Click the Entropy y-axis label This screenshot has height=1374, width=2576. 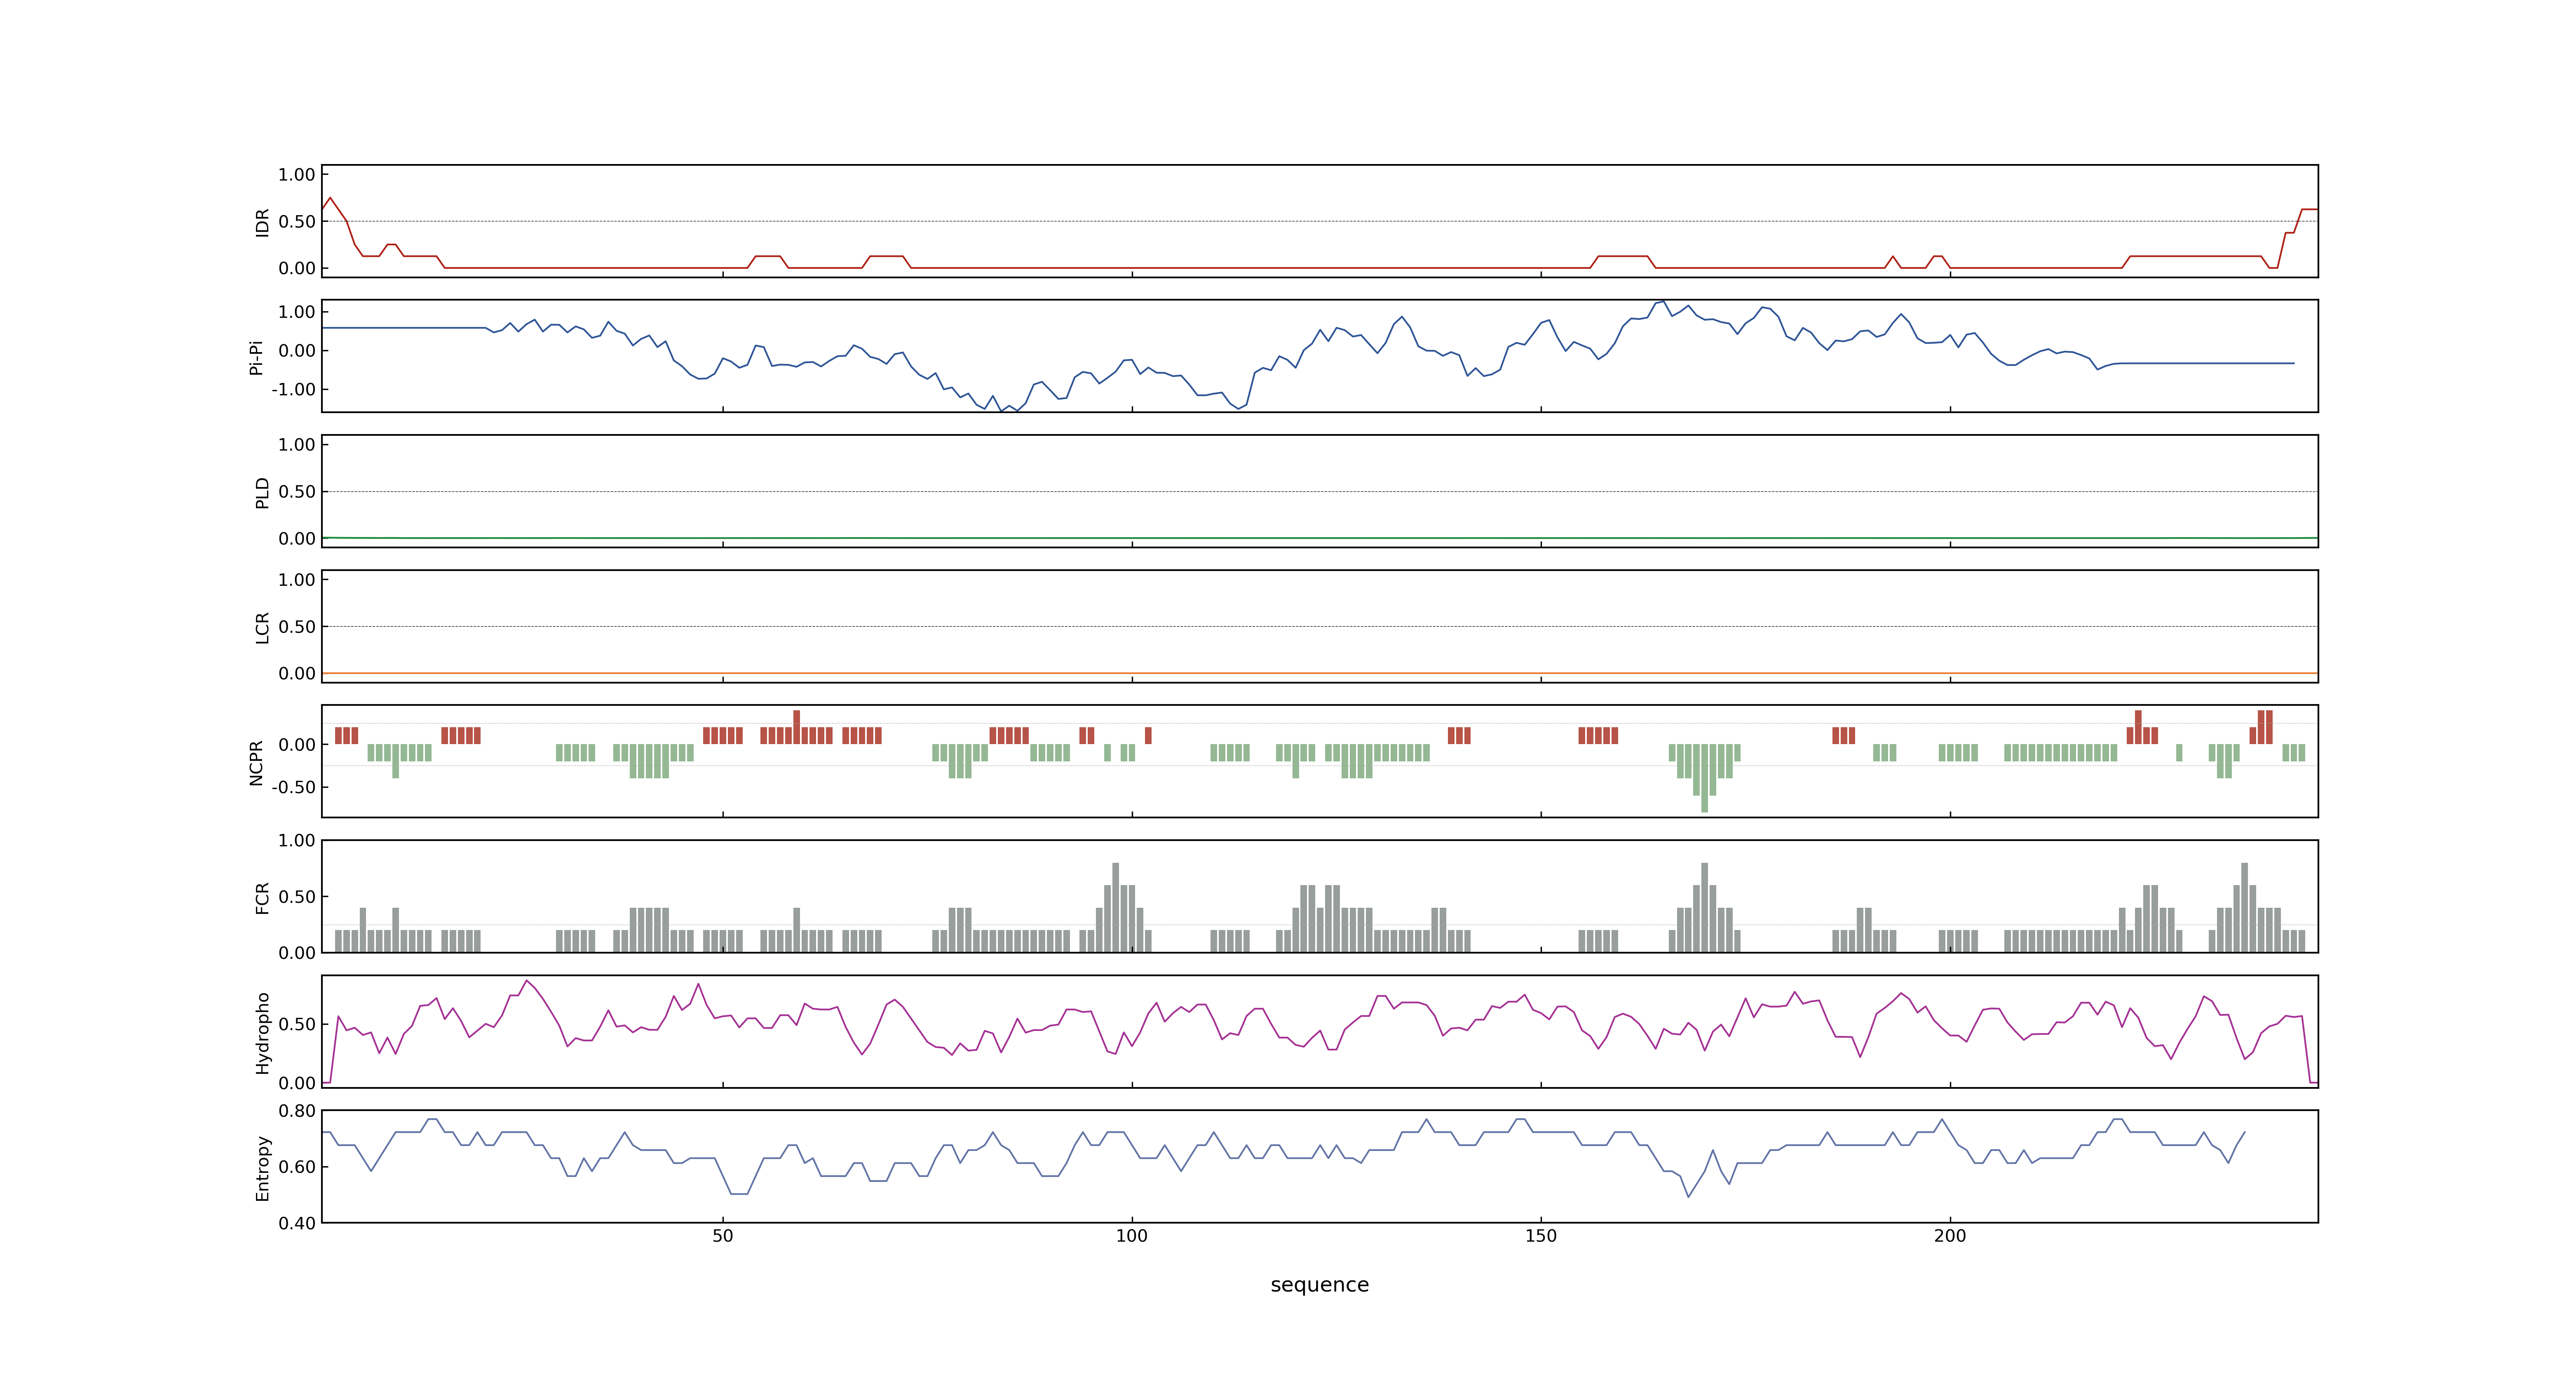pos(263,1167)
